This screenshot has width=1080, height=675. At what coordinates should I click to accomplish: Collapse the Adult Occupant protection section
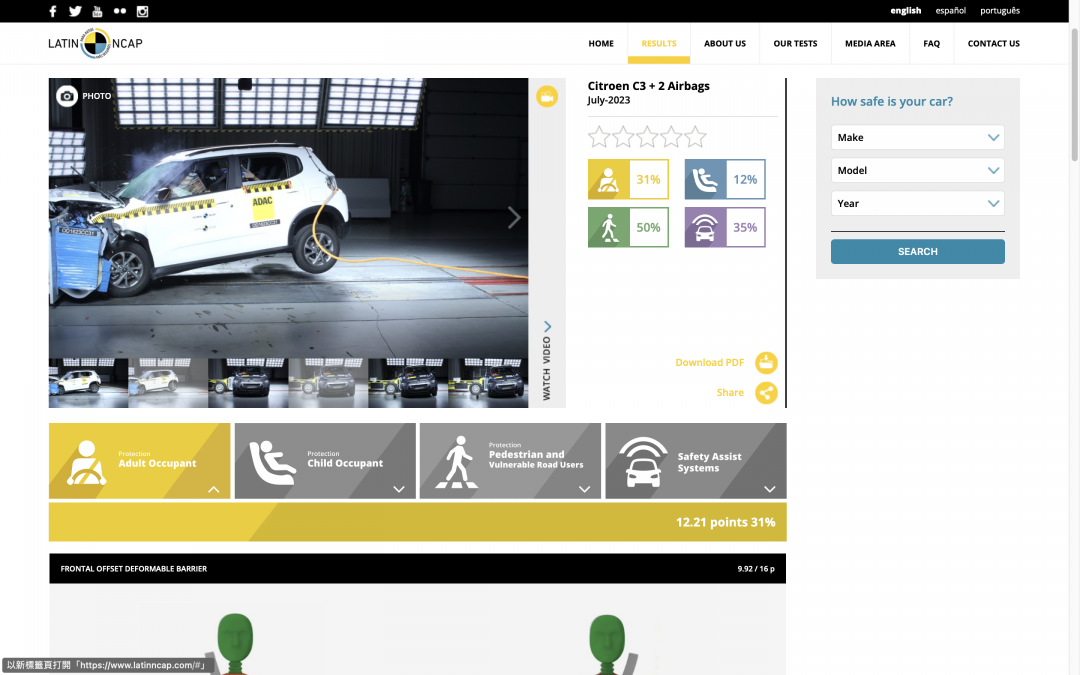(x=140, y=461)
